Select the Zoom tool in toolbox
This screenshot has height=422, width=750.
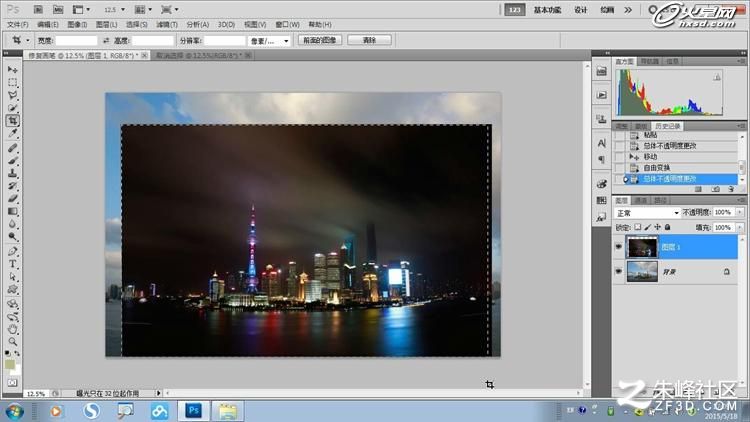[12, 342]
